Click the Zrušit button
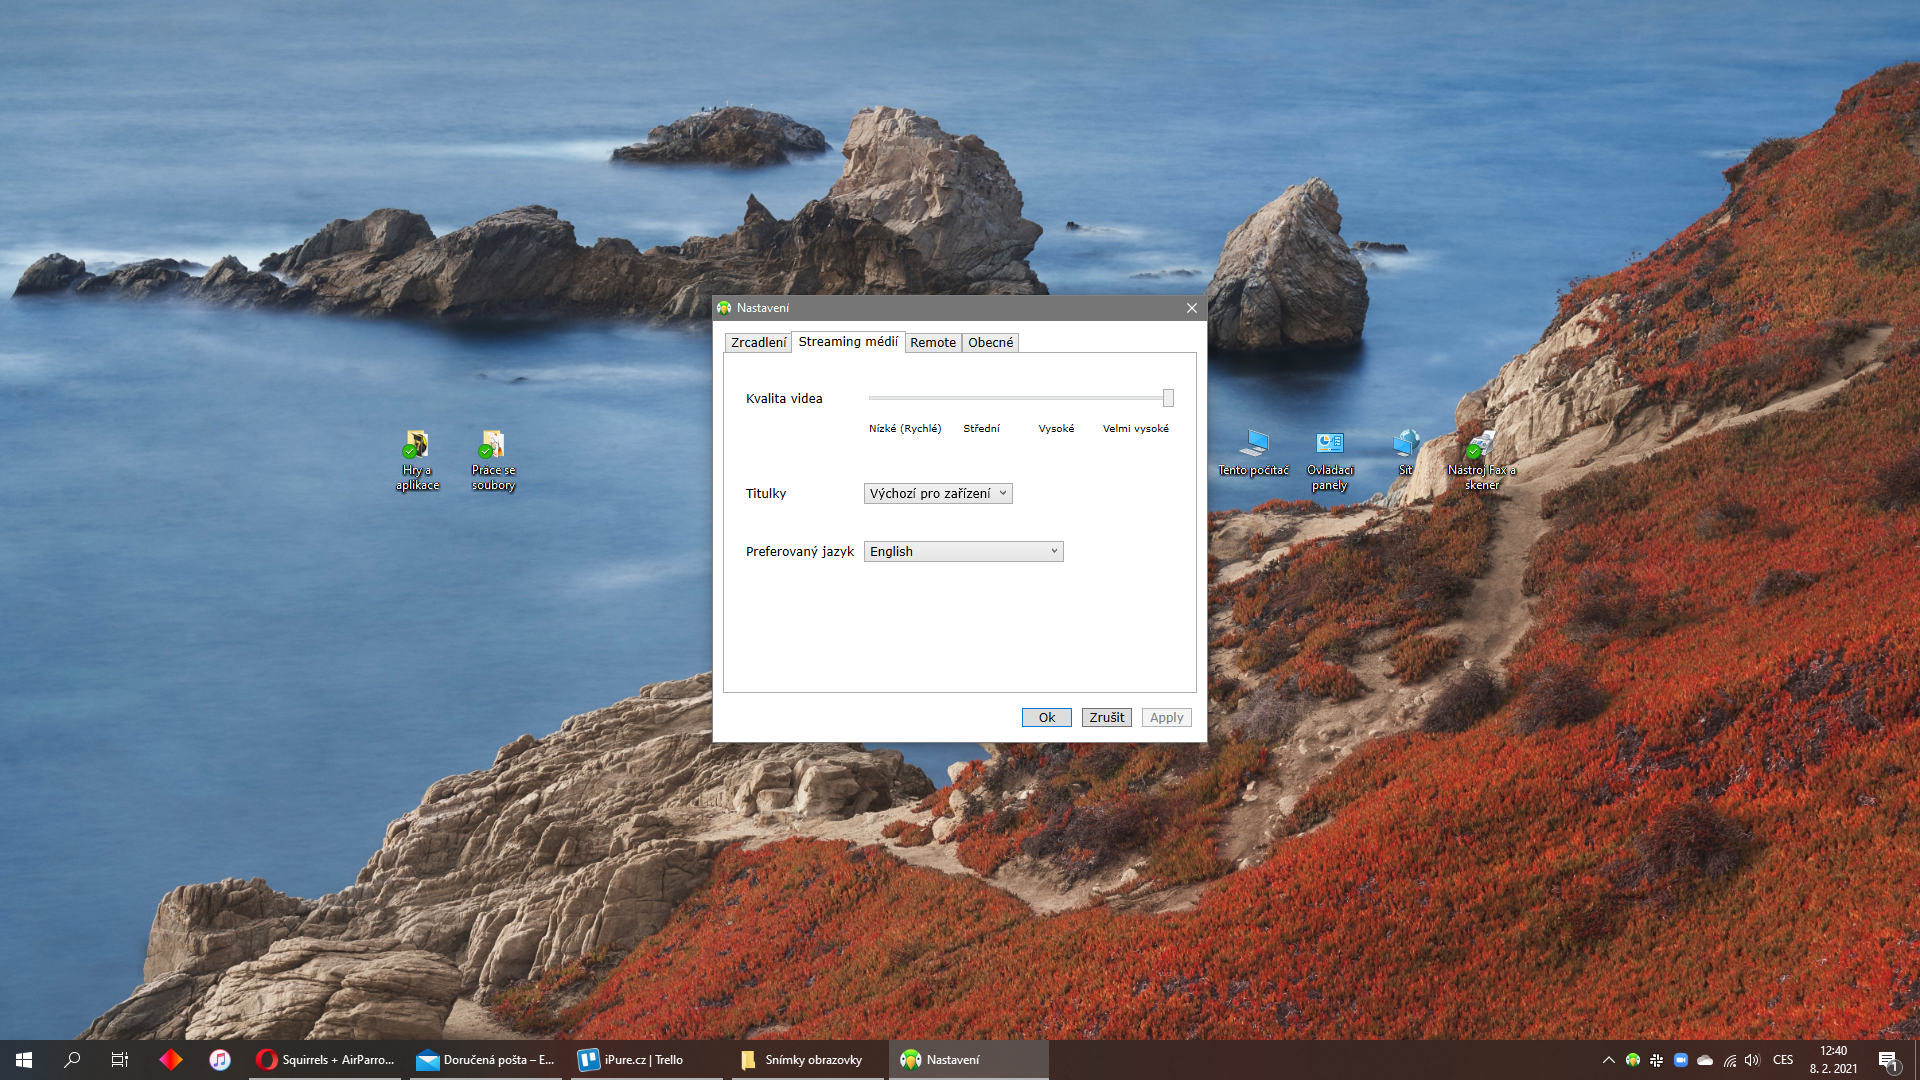This screenshot has width=1920, height=1080. [x=1106, y=717]
